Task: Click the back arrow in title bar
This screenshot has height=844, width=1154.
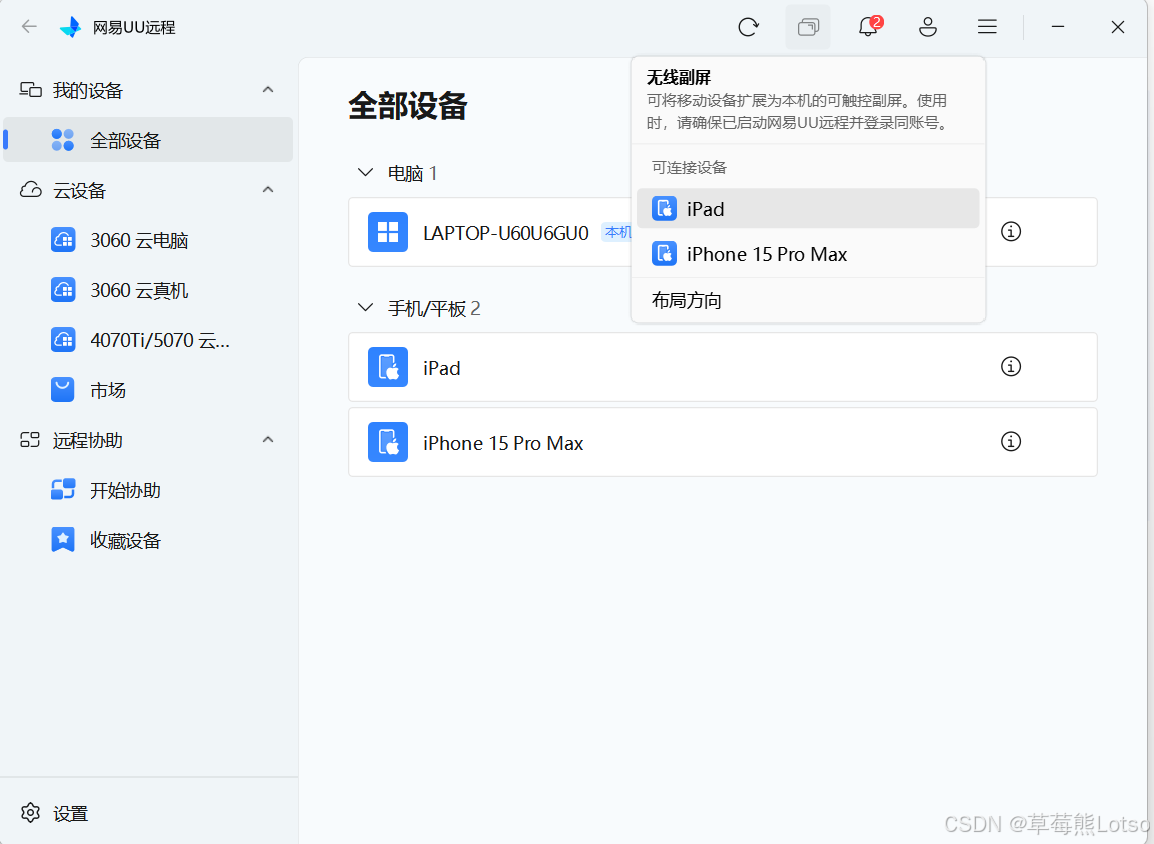Action: click(29, 27)
